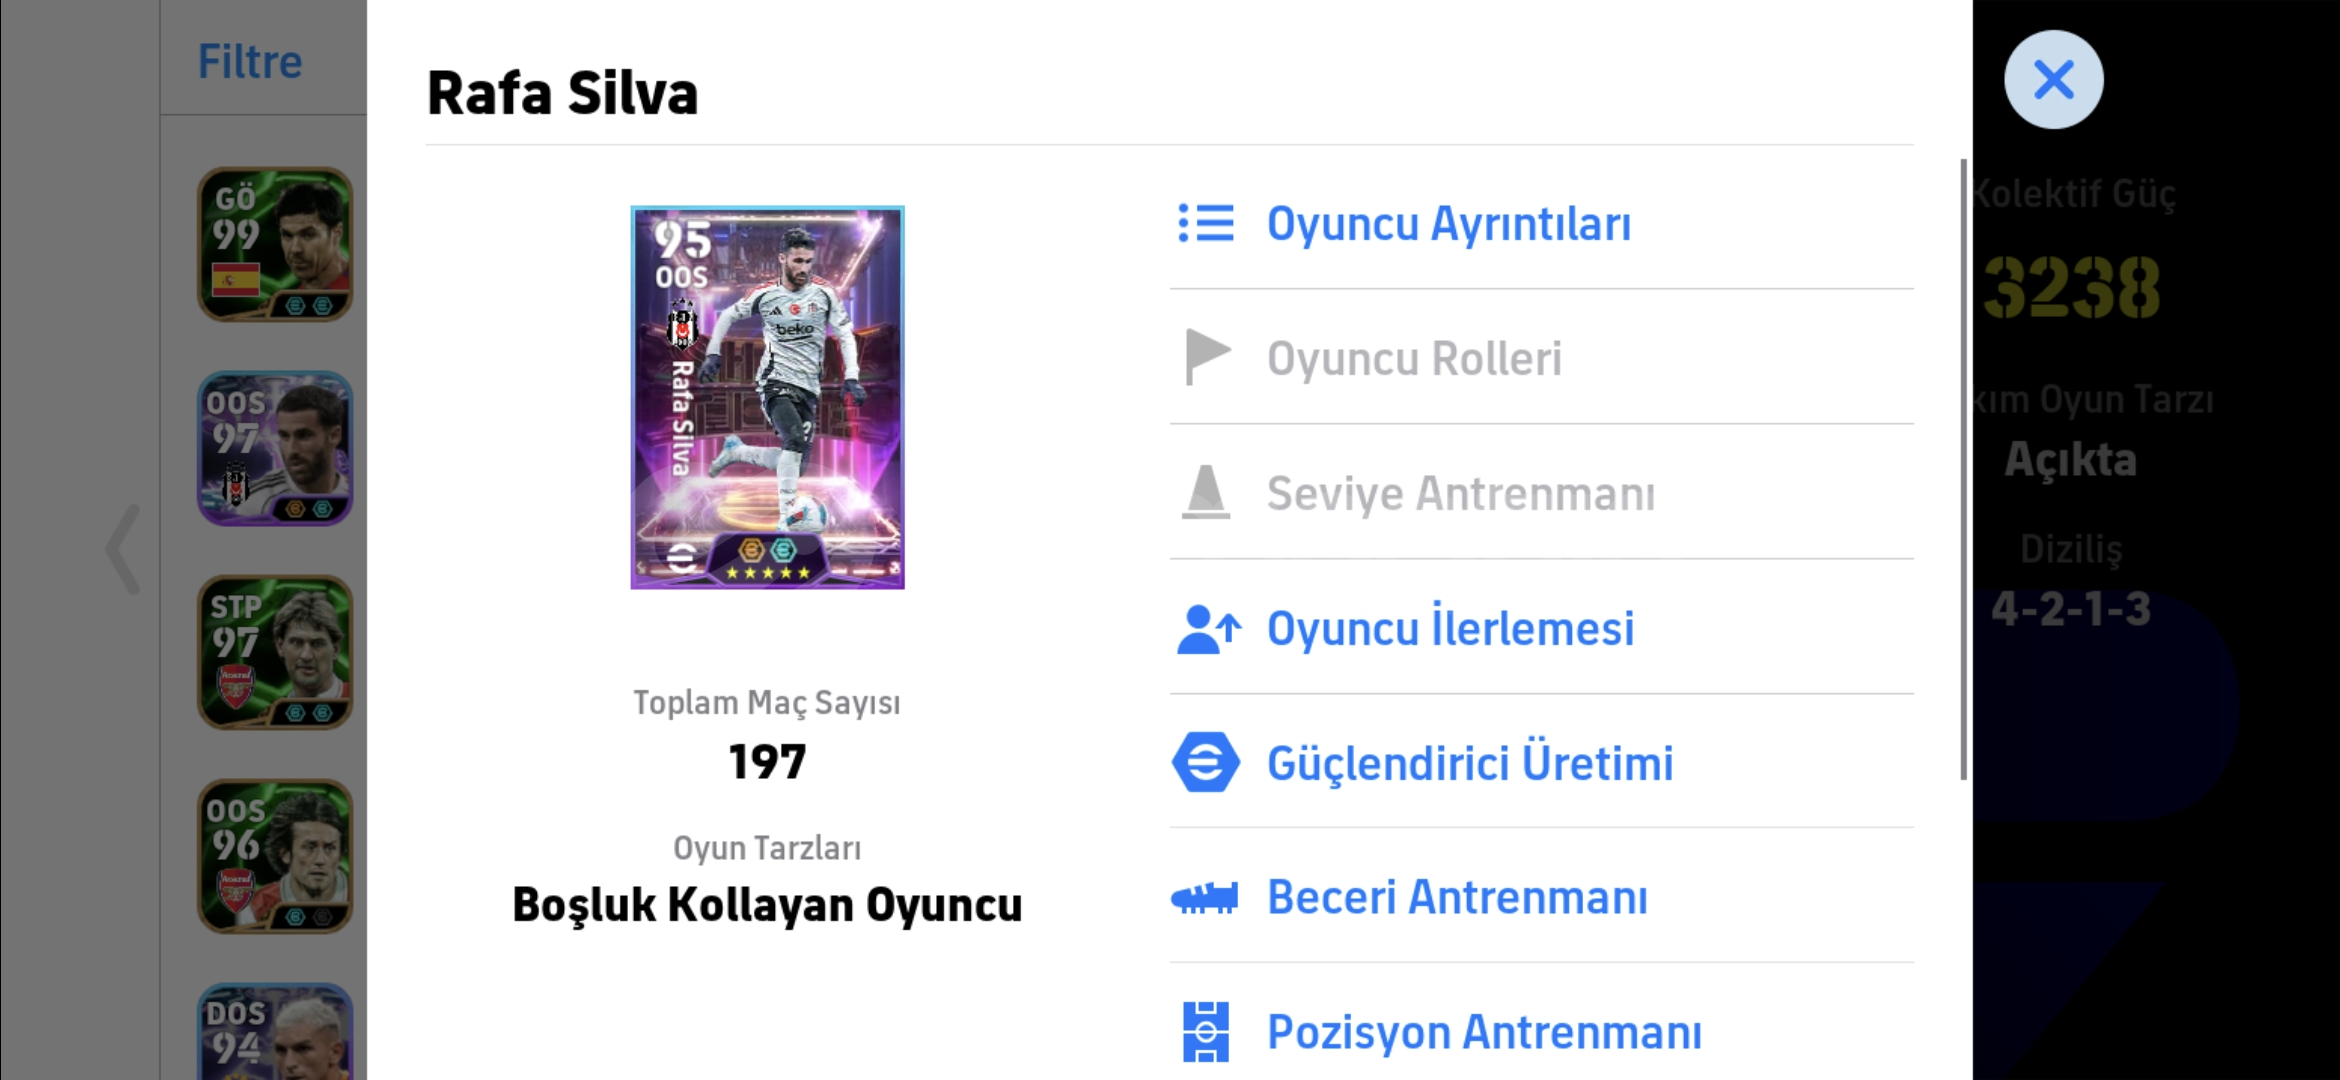The height and width of the screenshot is (1080, 2340).
Task: Click the boot icon for Beceri Antrenmanı
Action: 1206,897
